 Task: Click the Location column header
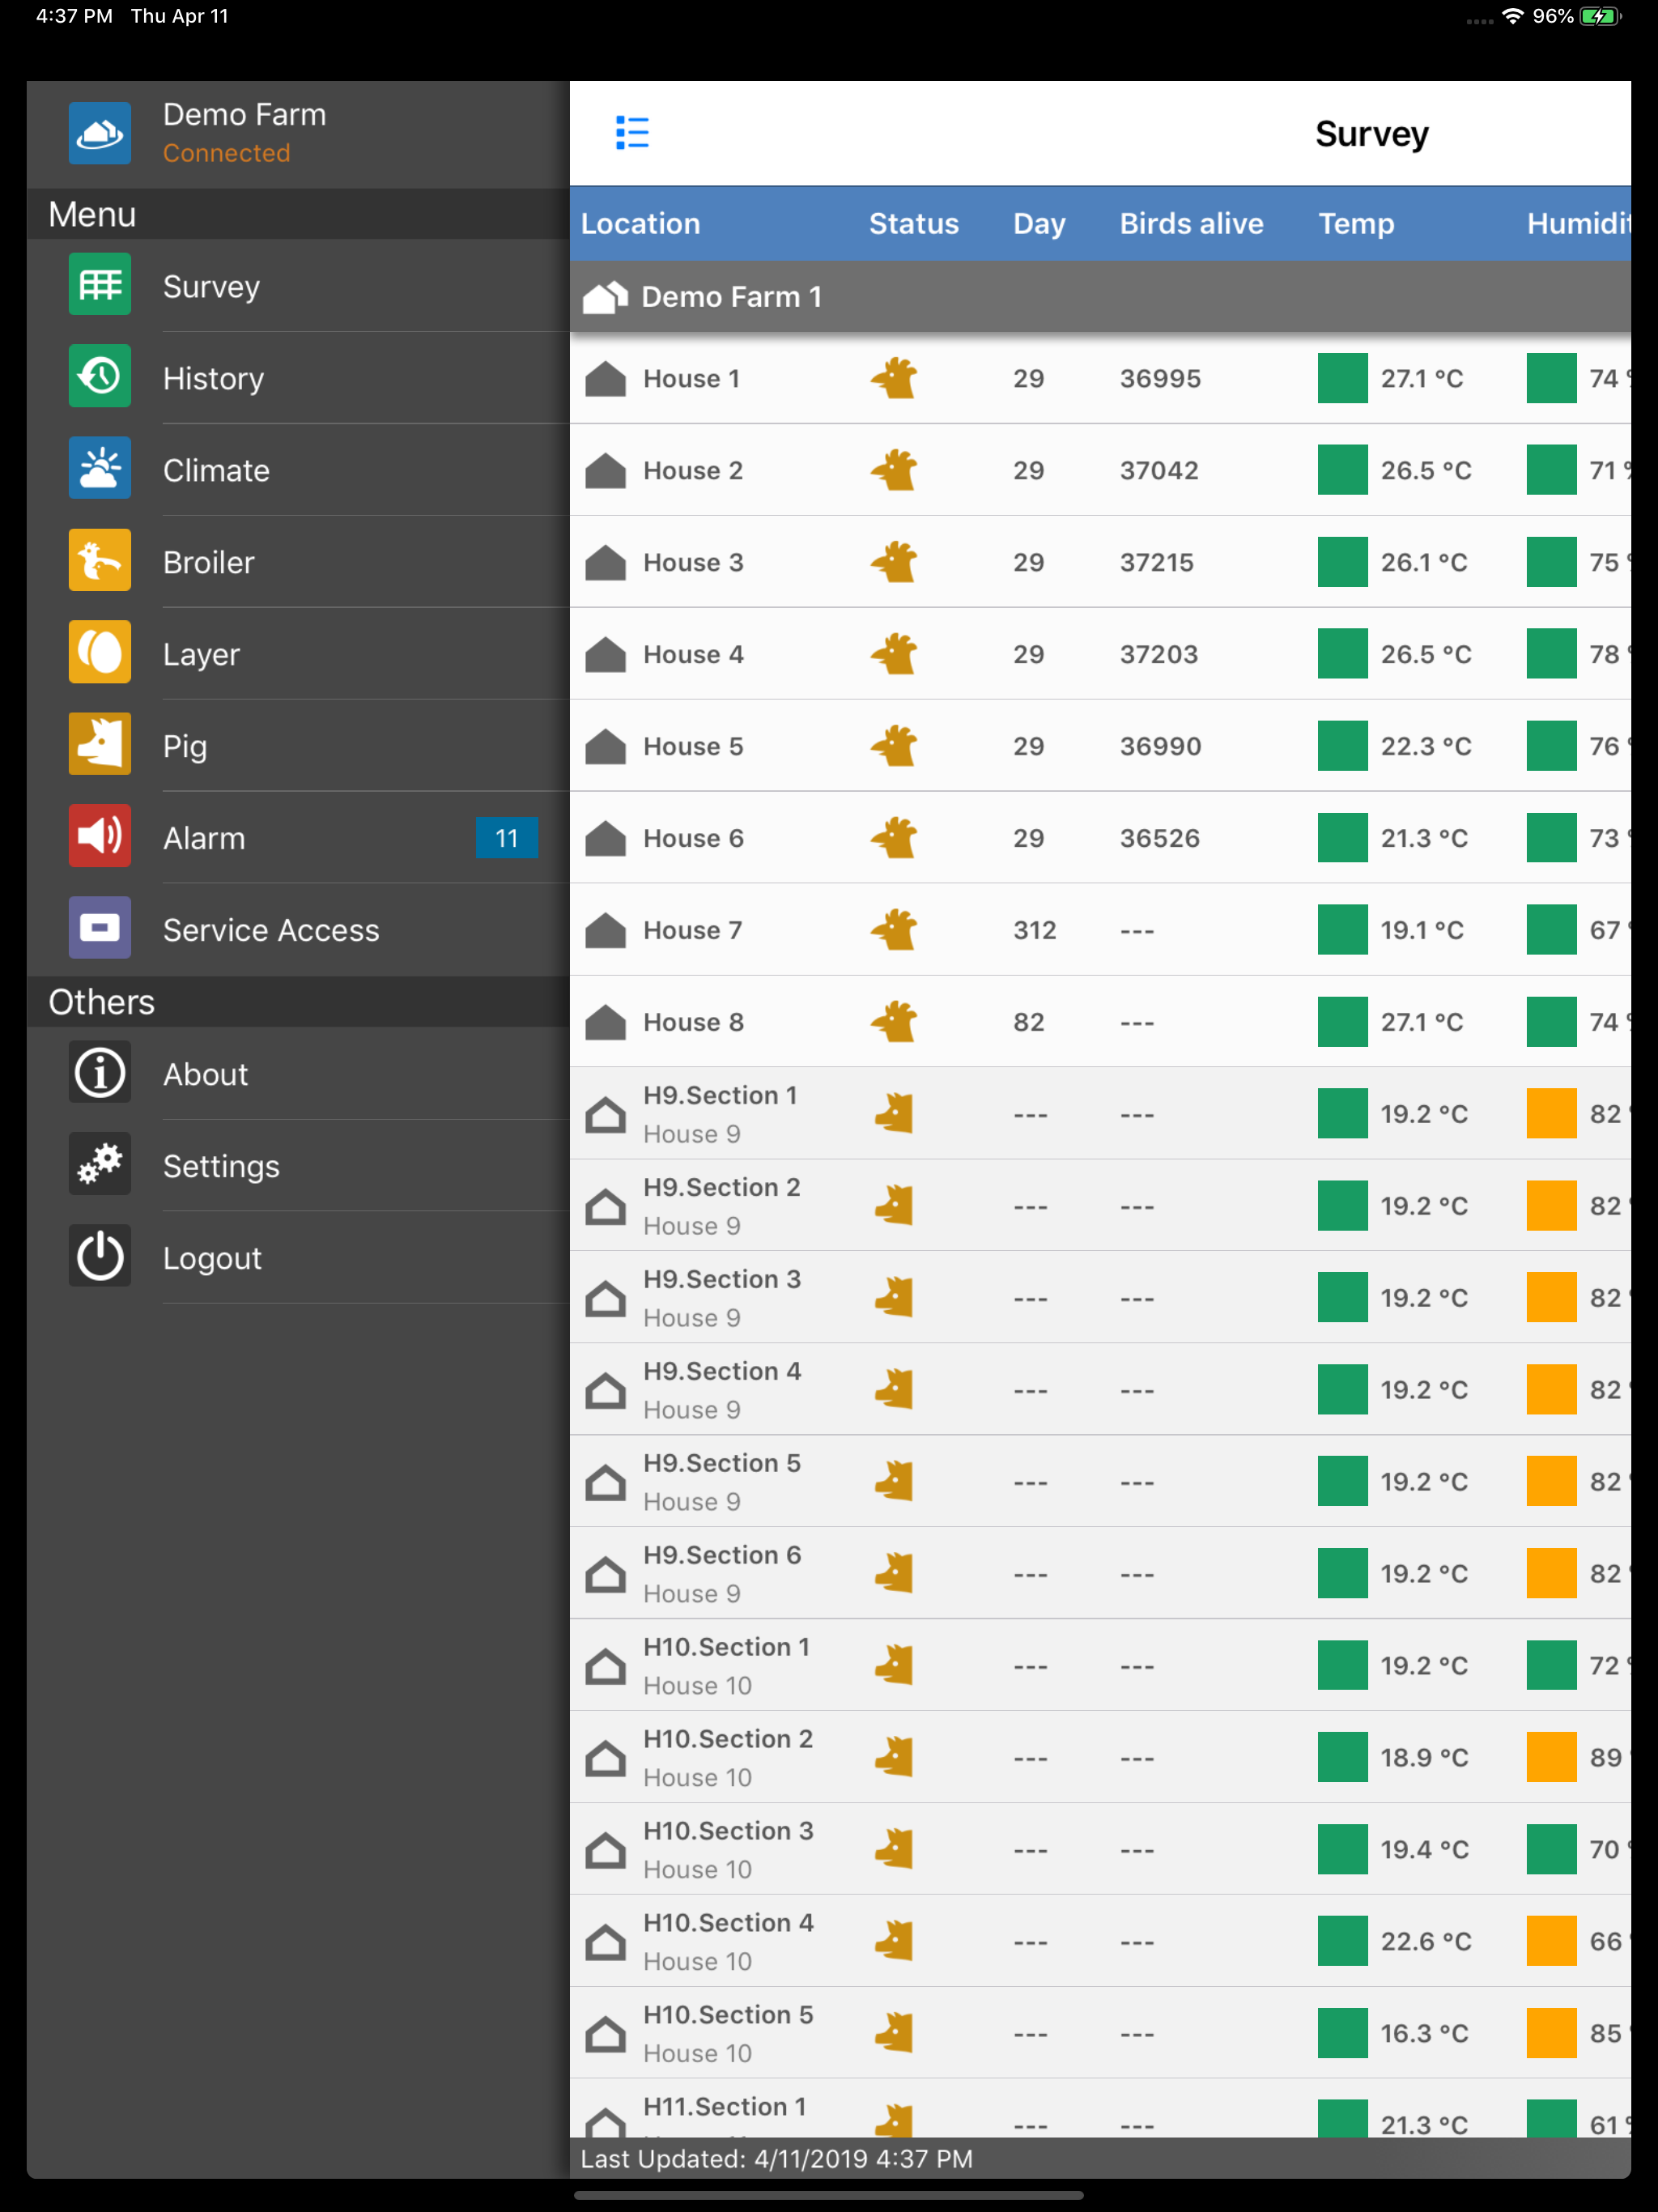(641, 224)
